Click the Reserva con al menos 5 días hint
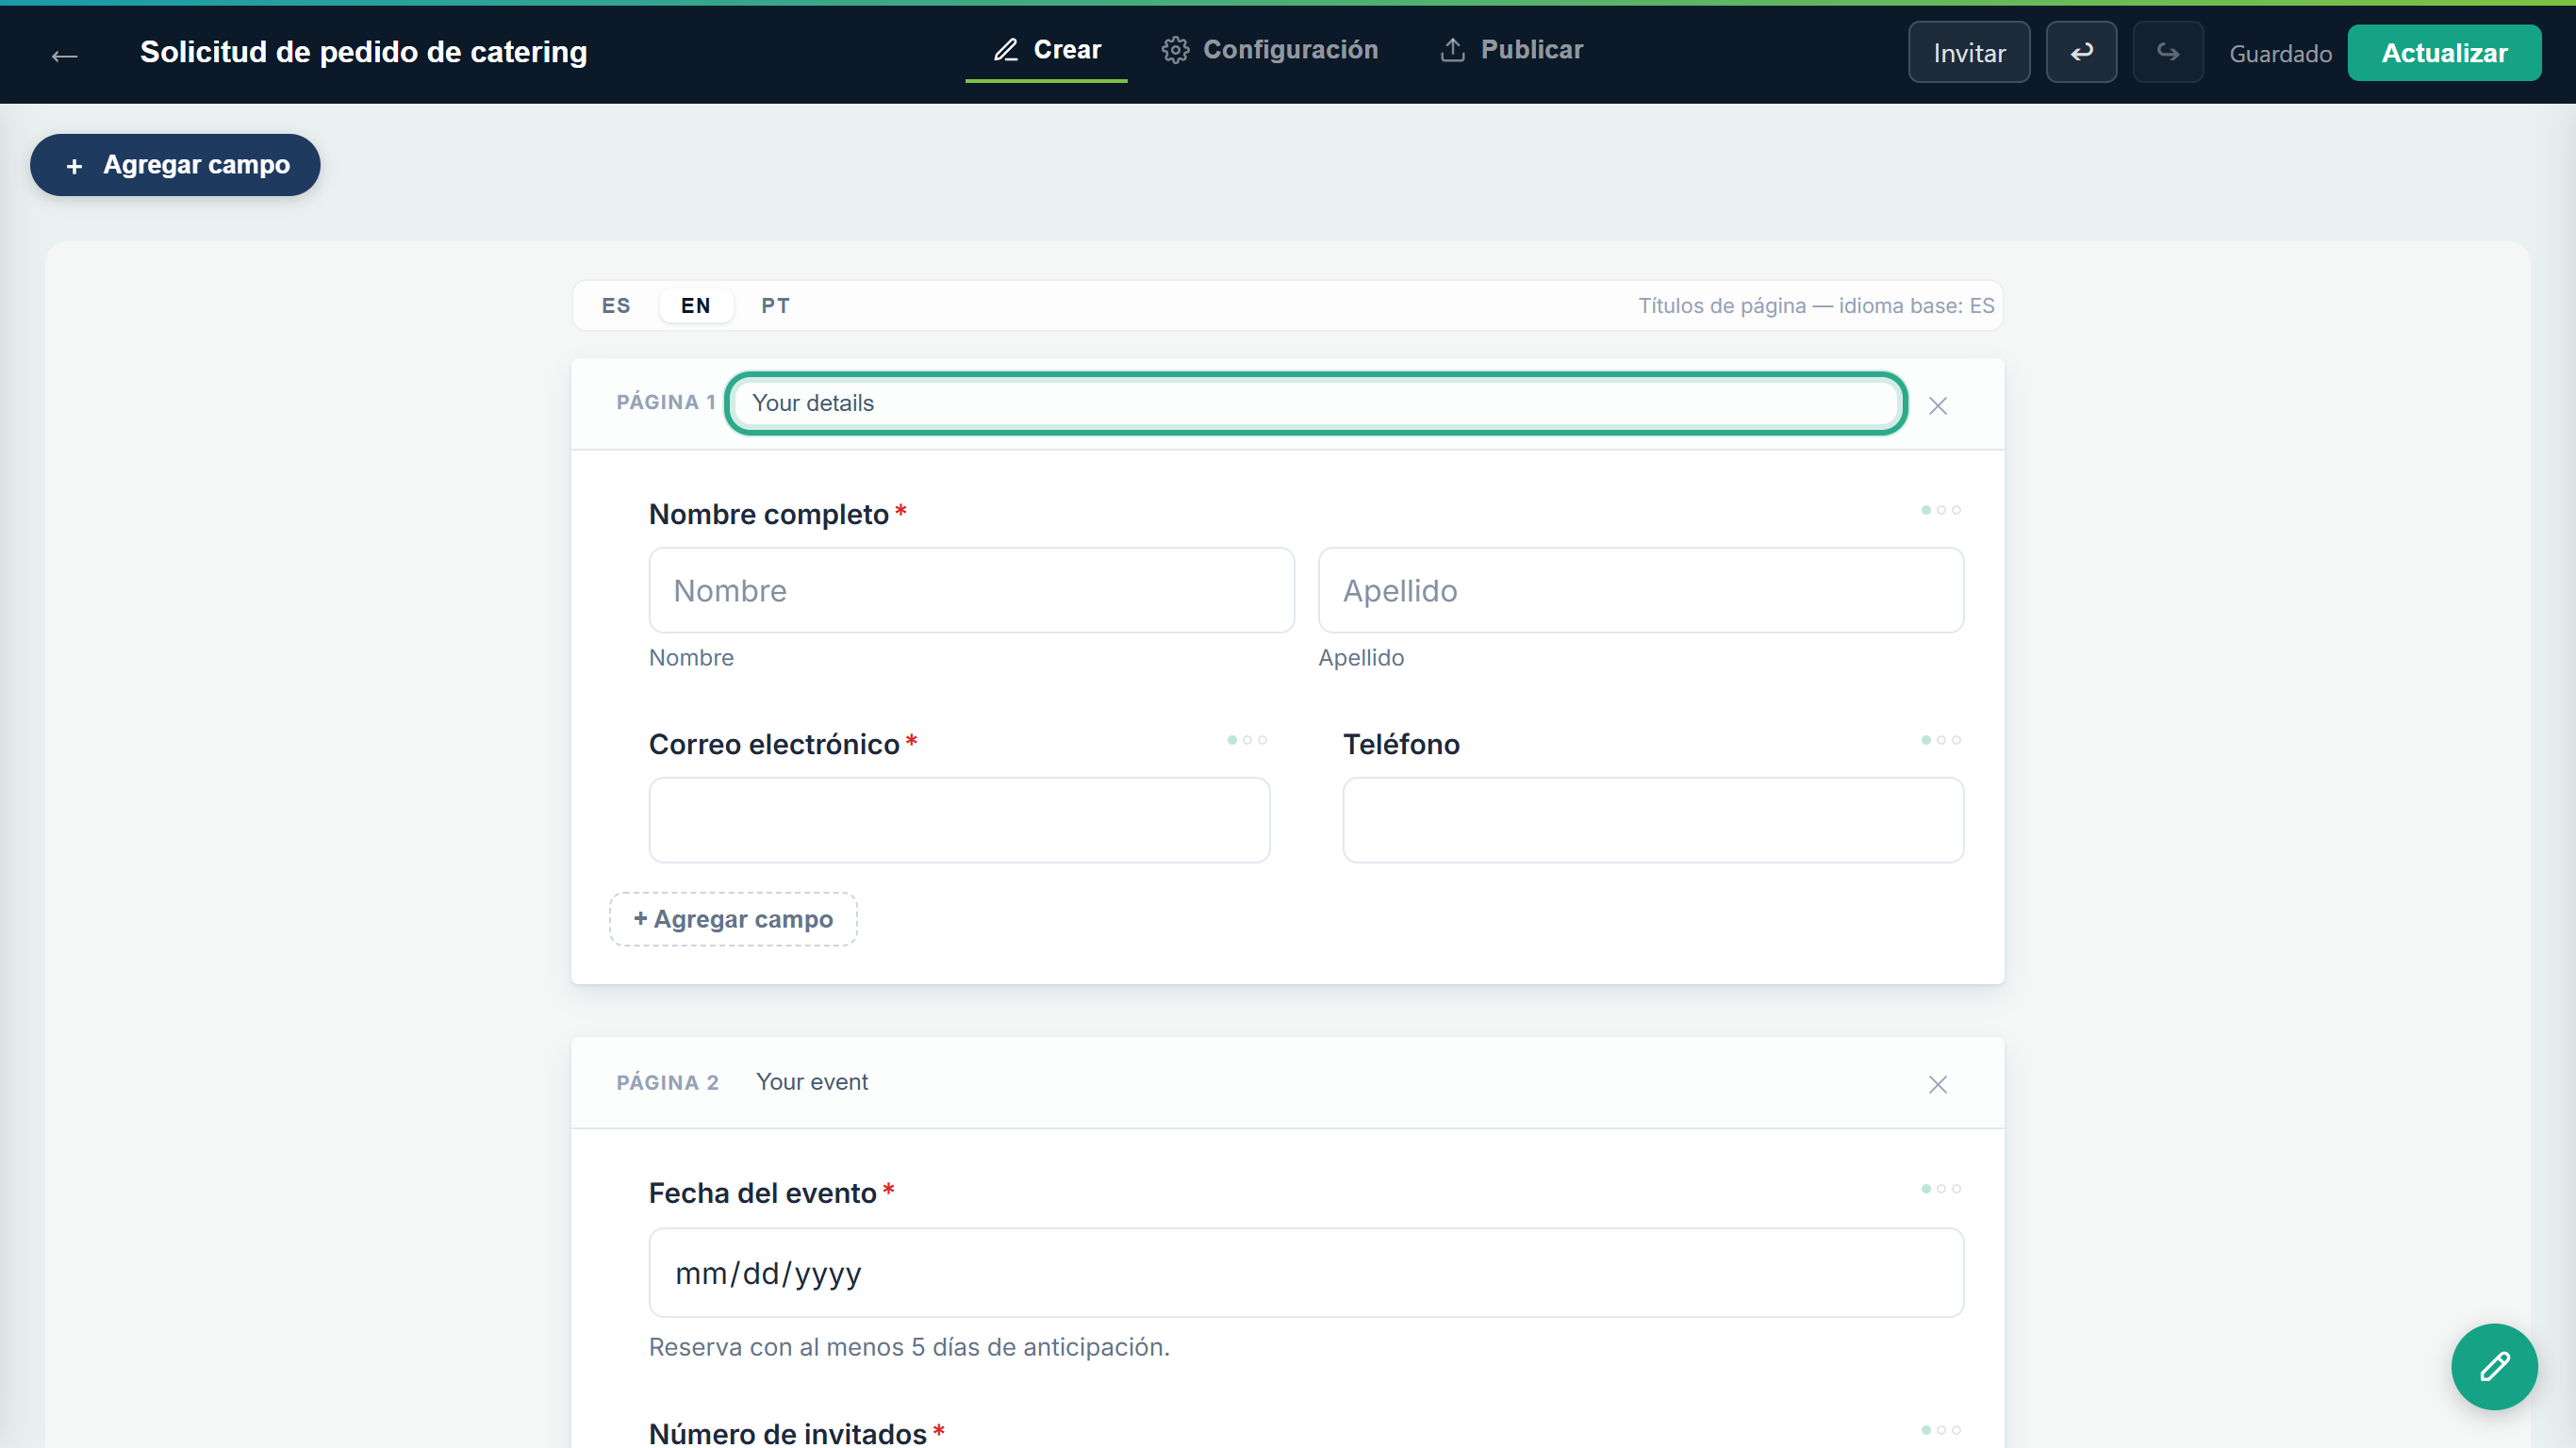The height and width of the screenshot is (1448, 2576). (909, 1347)
